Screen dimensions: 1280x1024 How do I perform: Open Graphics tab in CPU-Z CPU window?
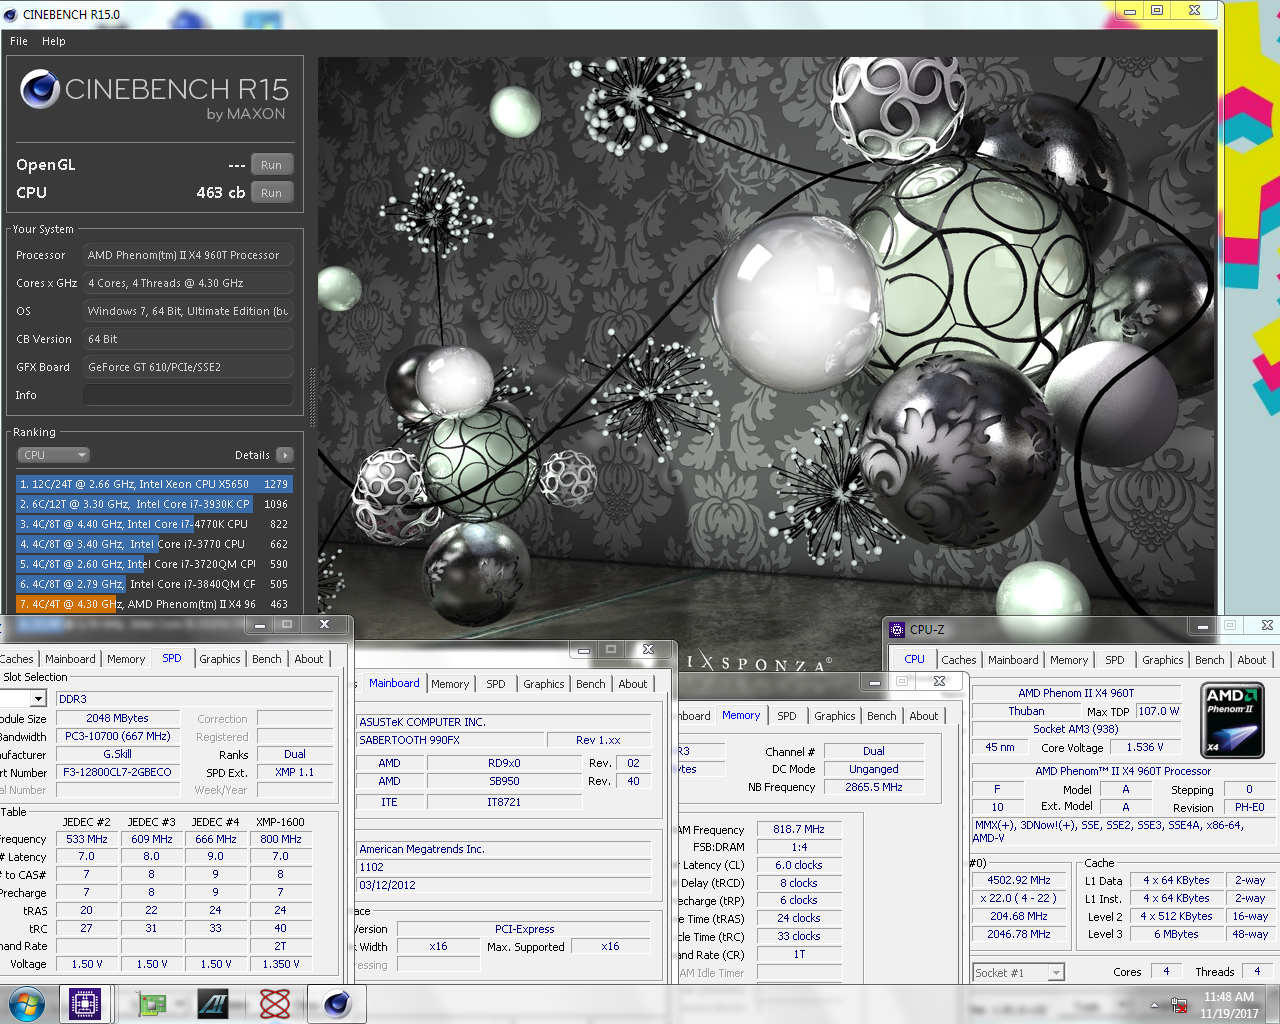pos(1162,660)
